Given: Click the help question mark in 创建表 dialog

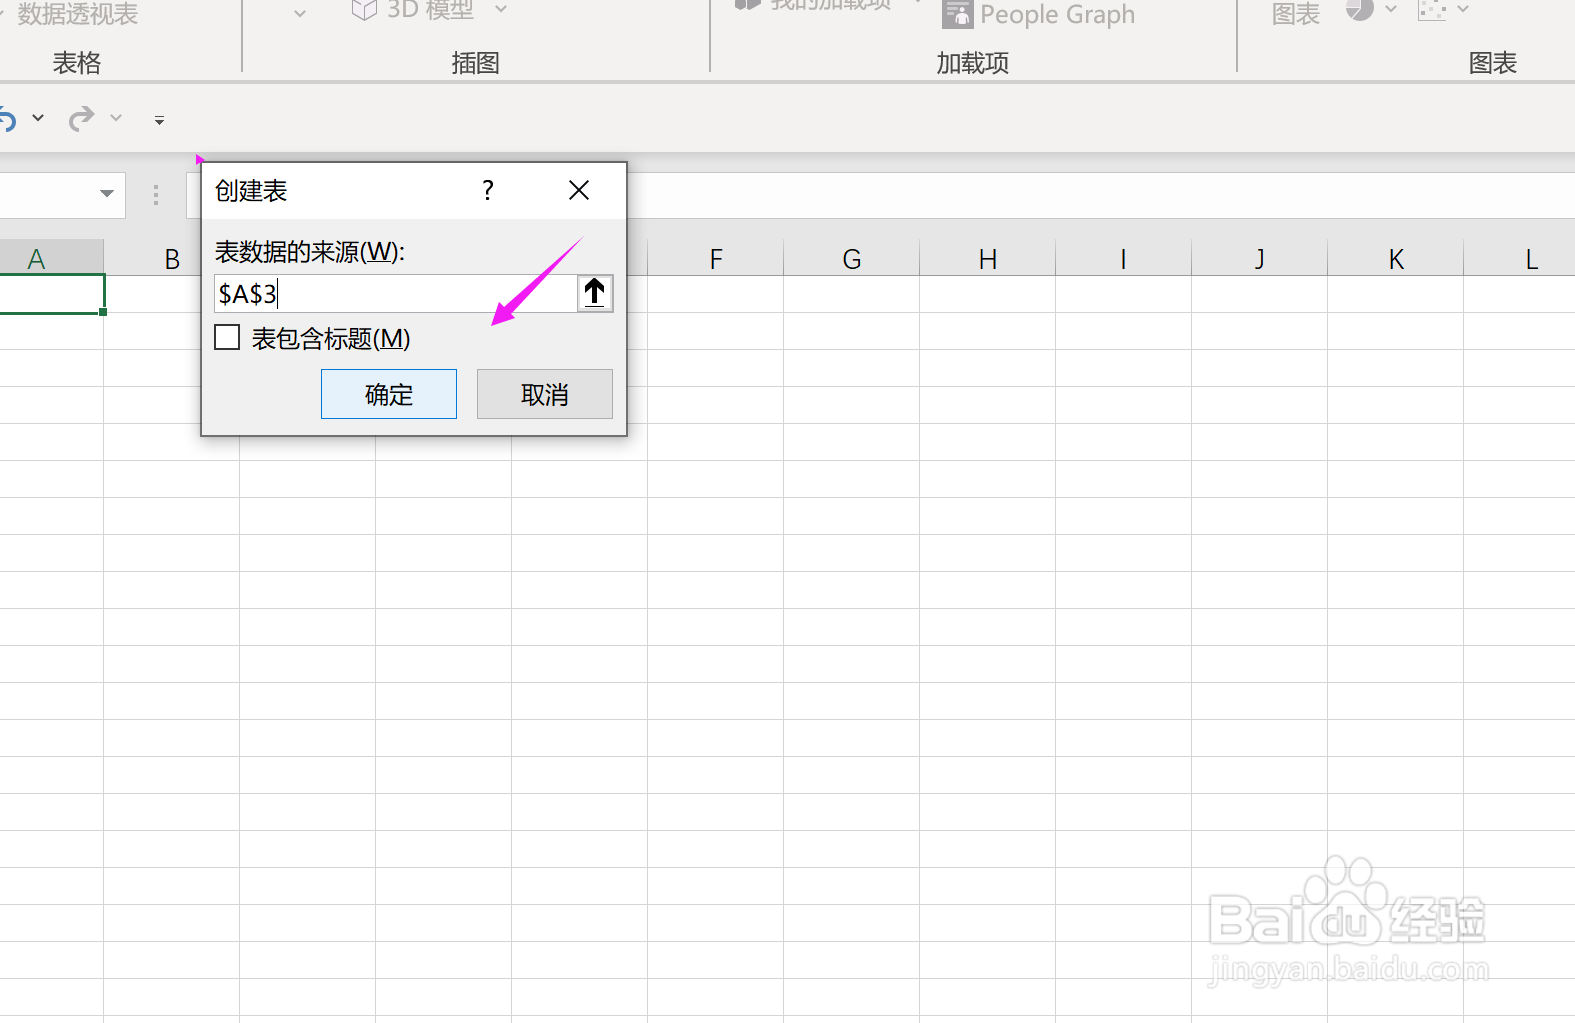Looking at the screenshot, I should [488, 190].
